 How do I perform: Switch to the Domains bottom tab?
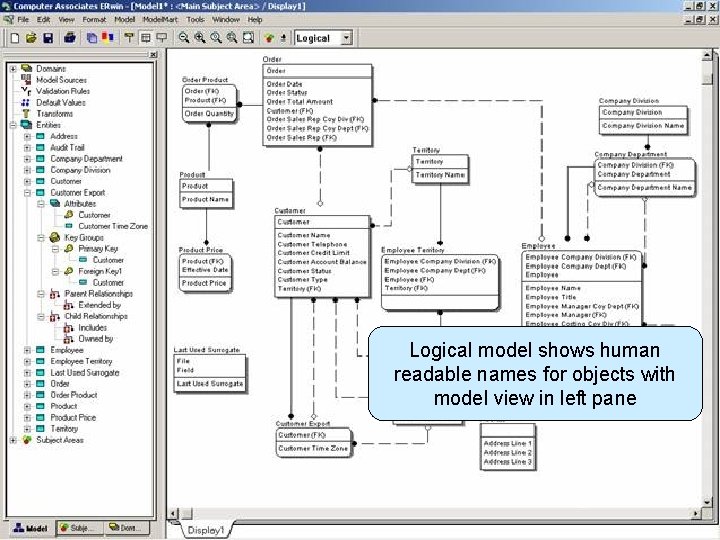tap(126, 528)
